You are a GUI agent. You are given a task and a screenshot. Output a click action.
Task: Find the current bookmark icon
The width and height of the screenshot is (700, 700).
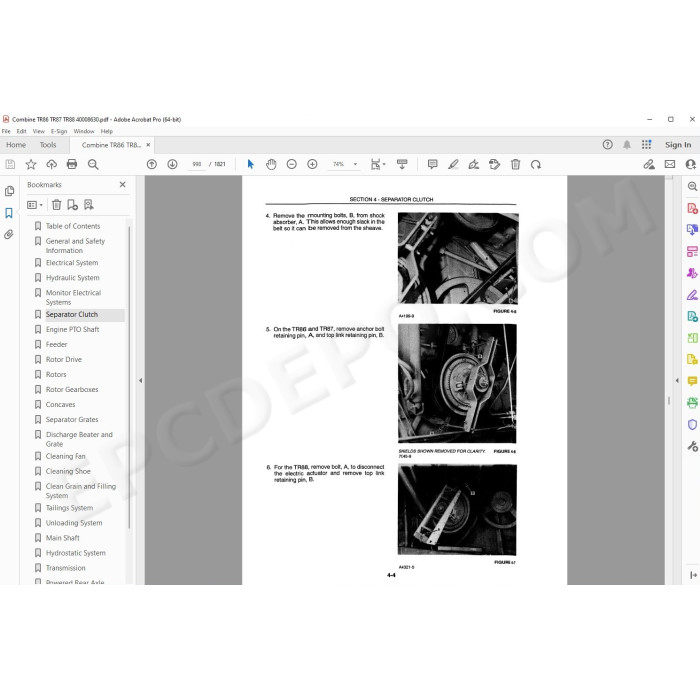[89, 205]
